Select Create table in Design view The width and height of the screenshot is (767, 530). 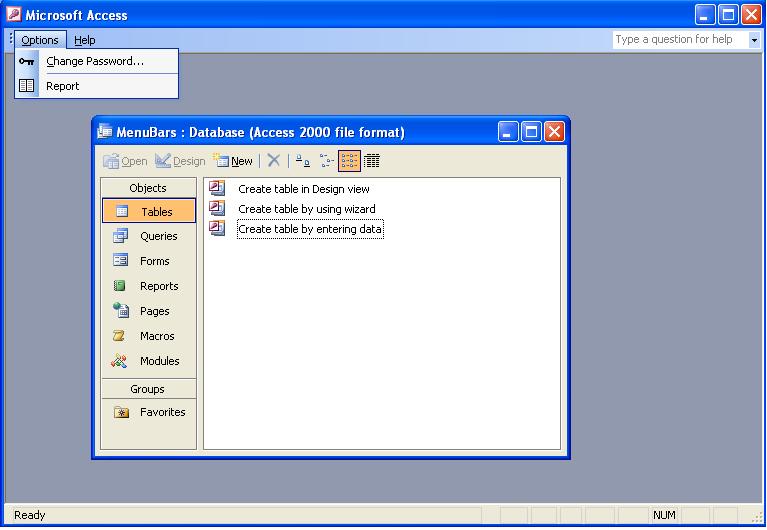click(x=304, y=189)
